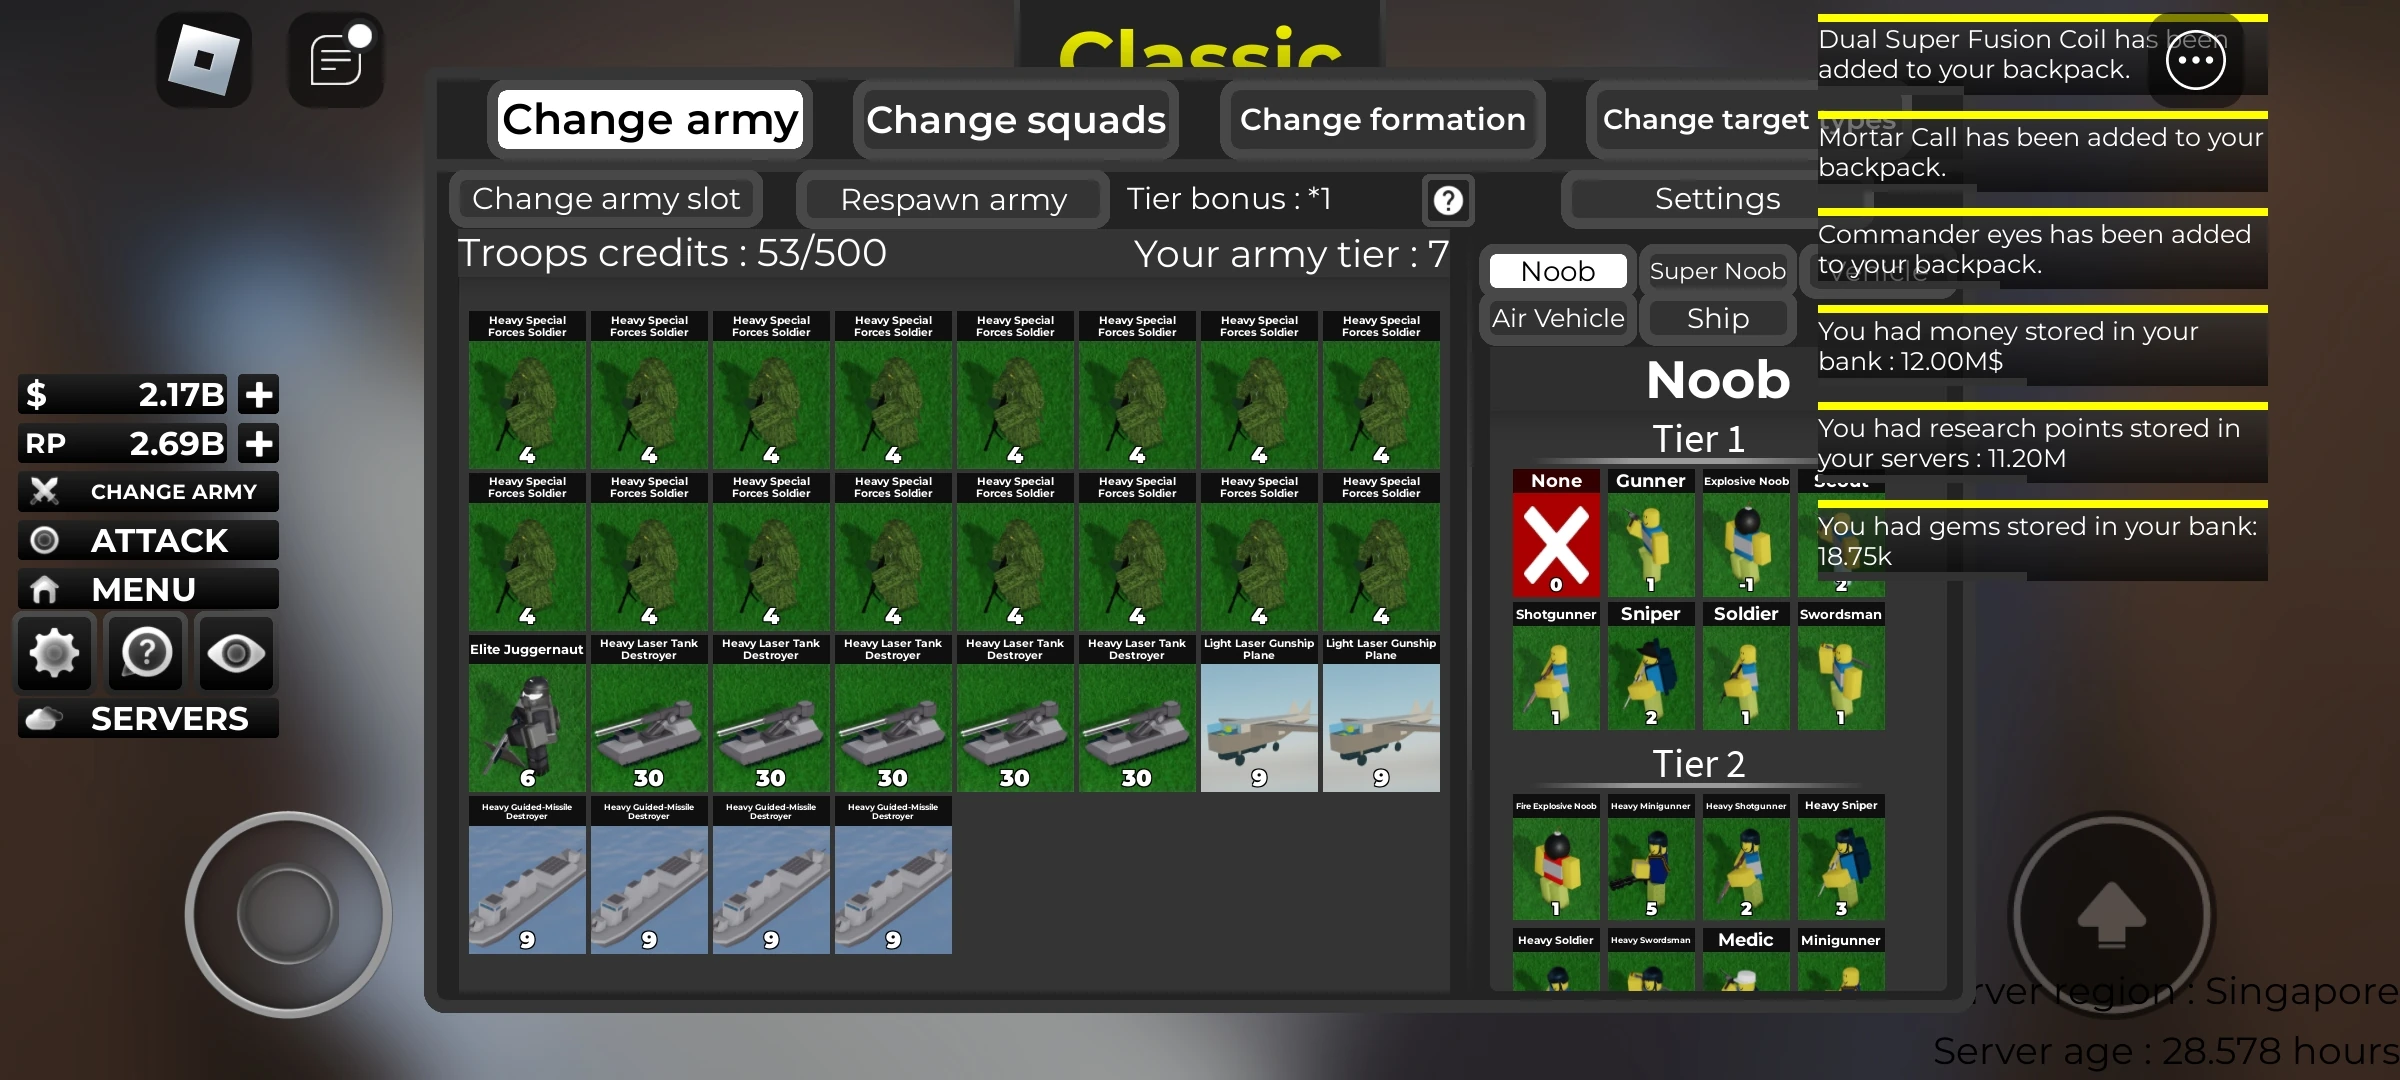
Task: Open the three-dots options icon
Action: coord(2195,60)
